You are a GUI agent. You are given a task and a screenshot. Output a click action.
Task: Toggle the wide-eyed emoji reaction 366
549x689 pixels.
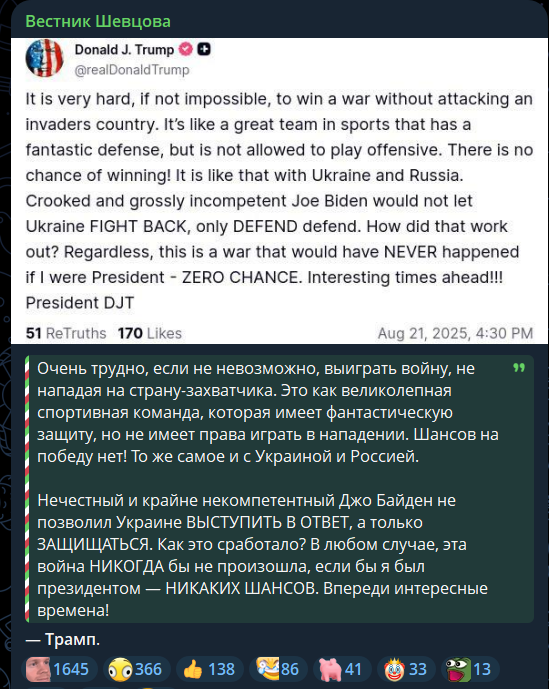click(x=135, y=669)
